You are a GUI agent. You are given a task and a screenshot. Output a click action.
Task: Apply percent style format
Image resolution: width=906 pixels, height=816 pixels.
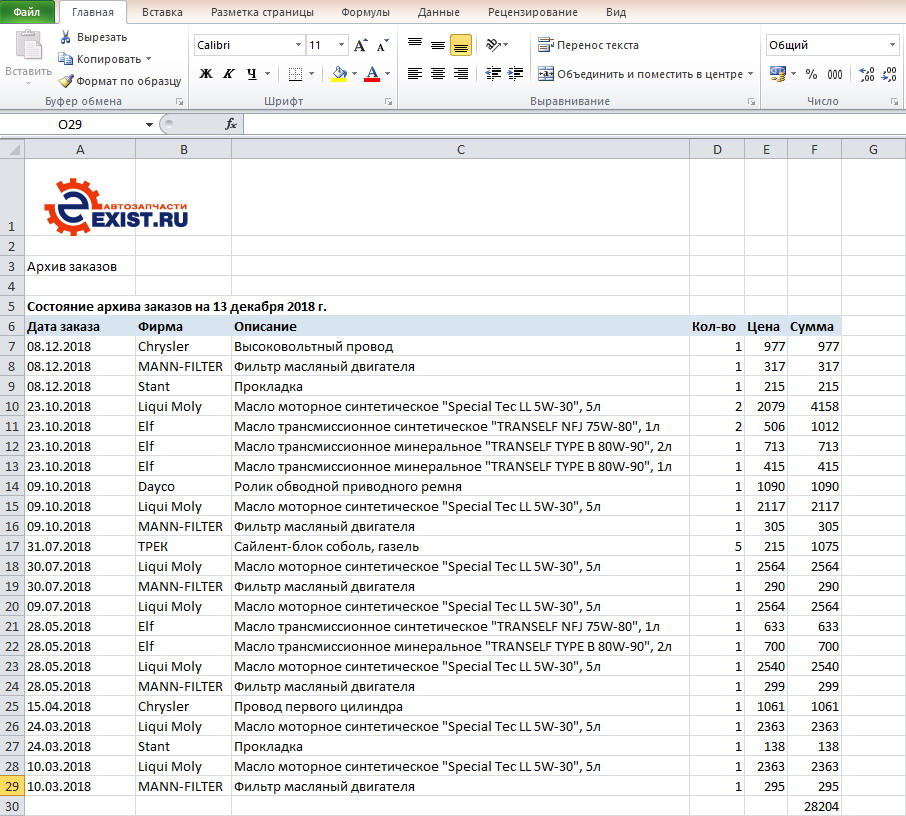point(811,74)
